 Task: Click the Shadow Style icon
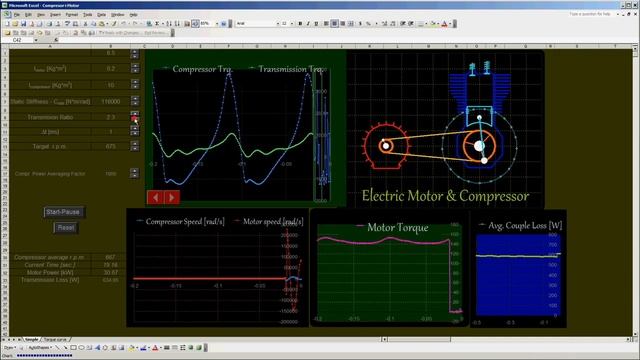(191, 347)
